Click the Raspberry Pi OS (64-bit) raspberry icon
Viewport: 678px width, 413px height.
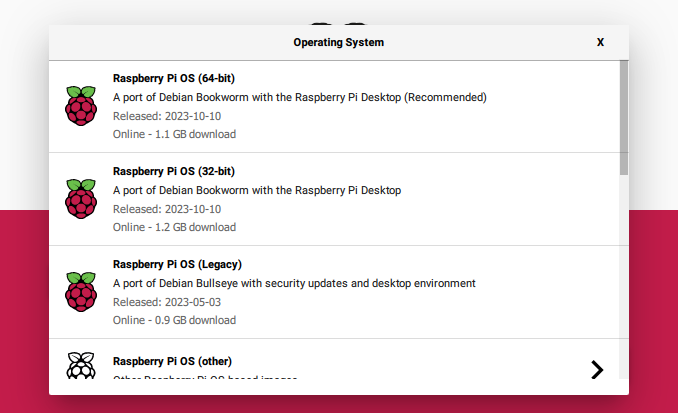(x=81, y=106)
